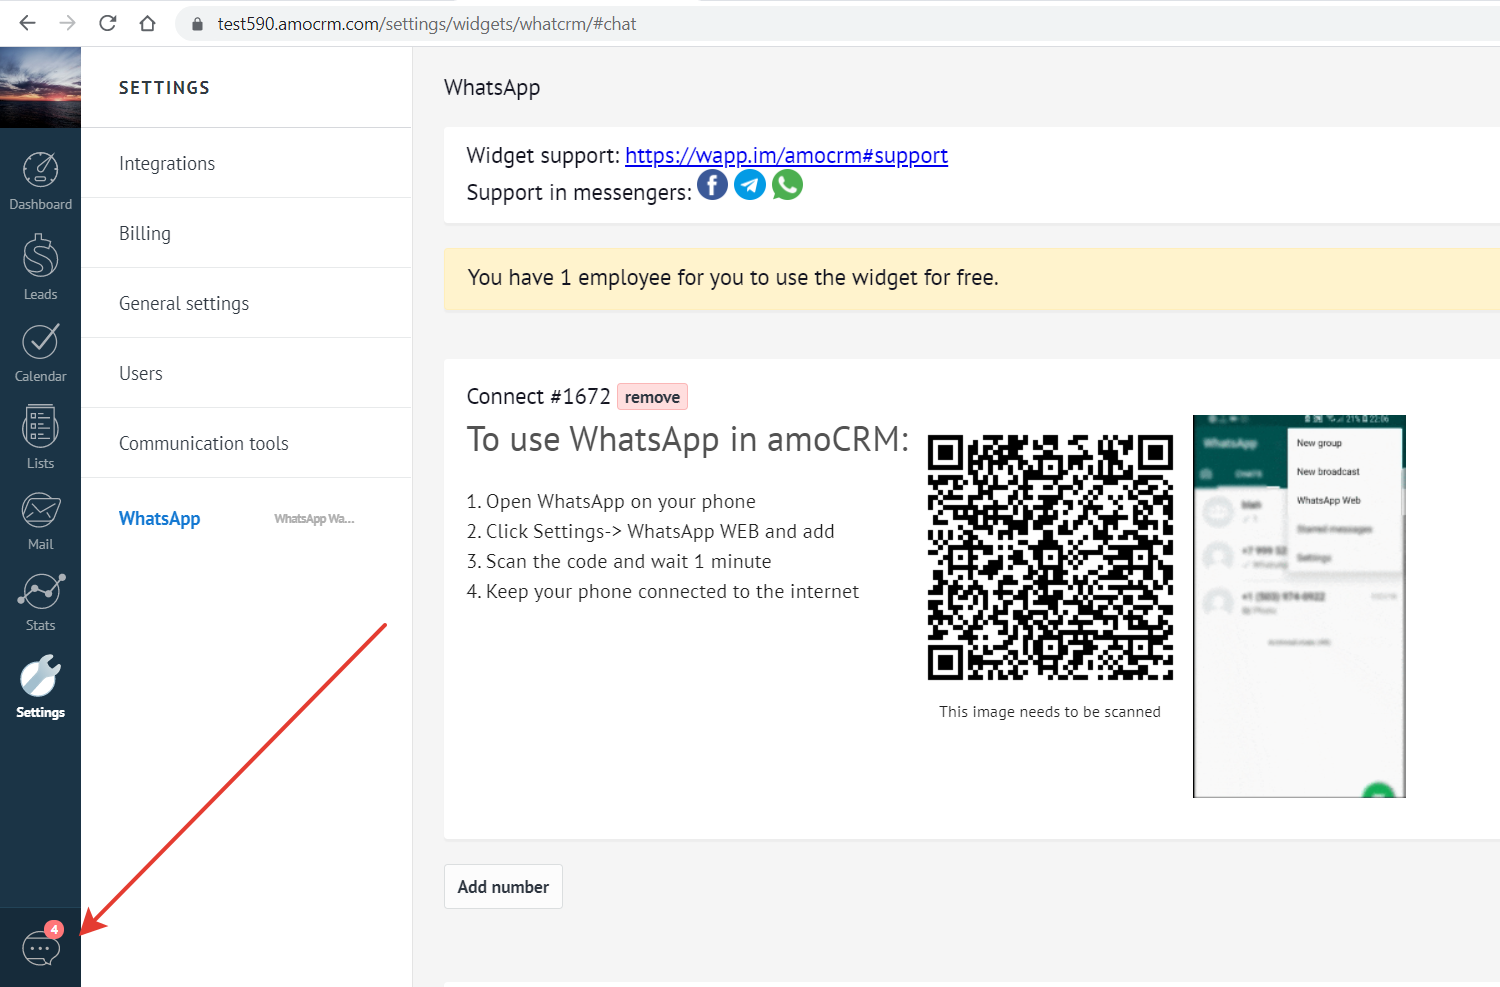Click Add number button
The width and height of the screenshot is (1500, 987).
pyautogui.click(x=503, y=887)
